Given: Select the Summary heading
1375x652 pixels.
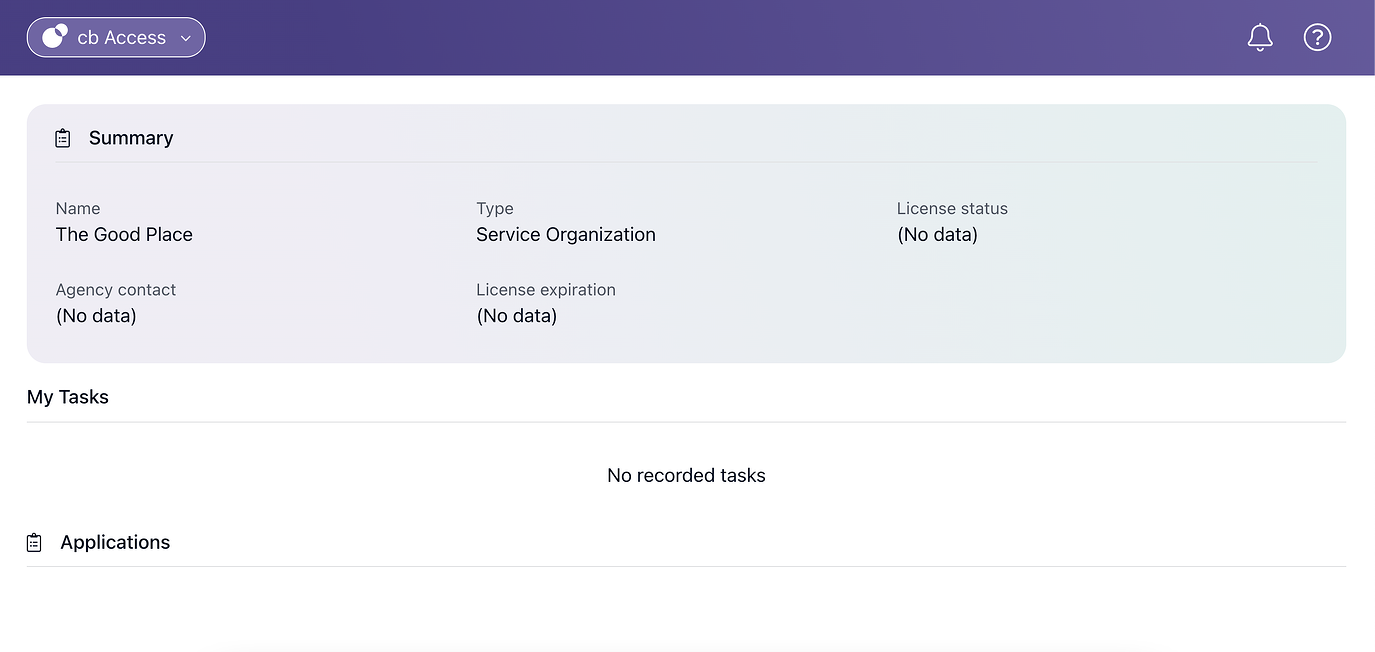Looking at the screenshot, I should pos(131,138).
